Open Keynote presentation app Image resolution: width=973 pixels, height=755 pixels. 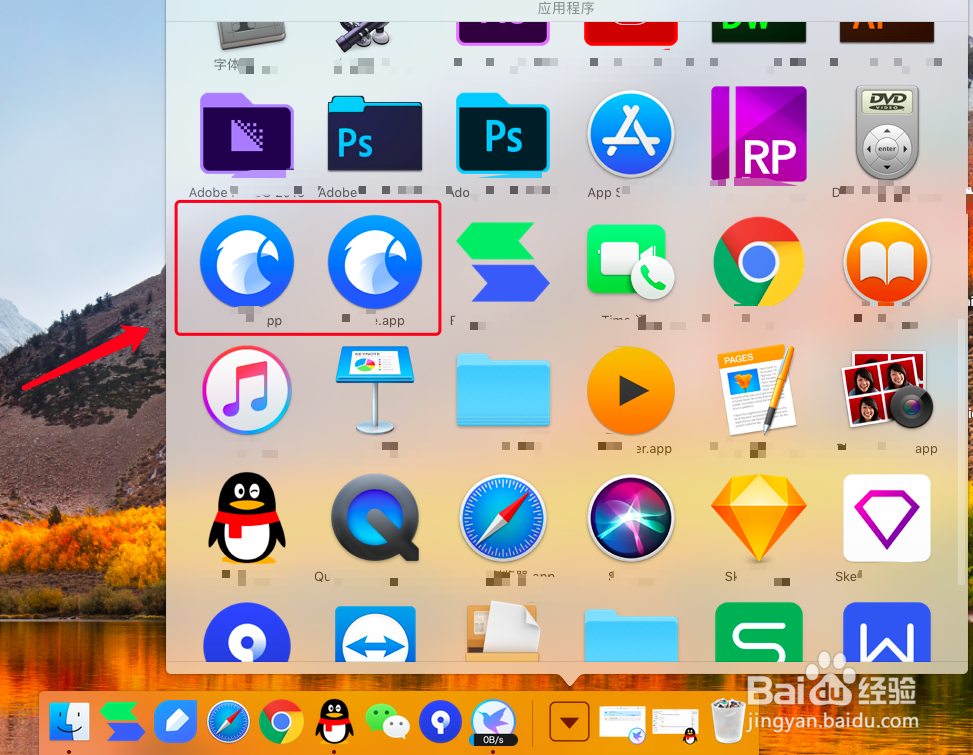pyautogui.click(x=375, y=390)
